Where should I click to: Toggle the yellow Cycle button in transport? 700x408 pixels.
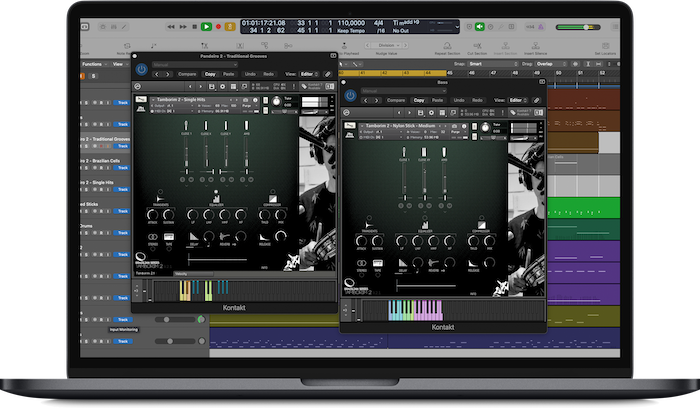230,27
